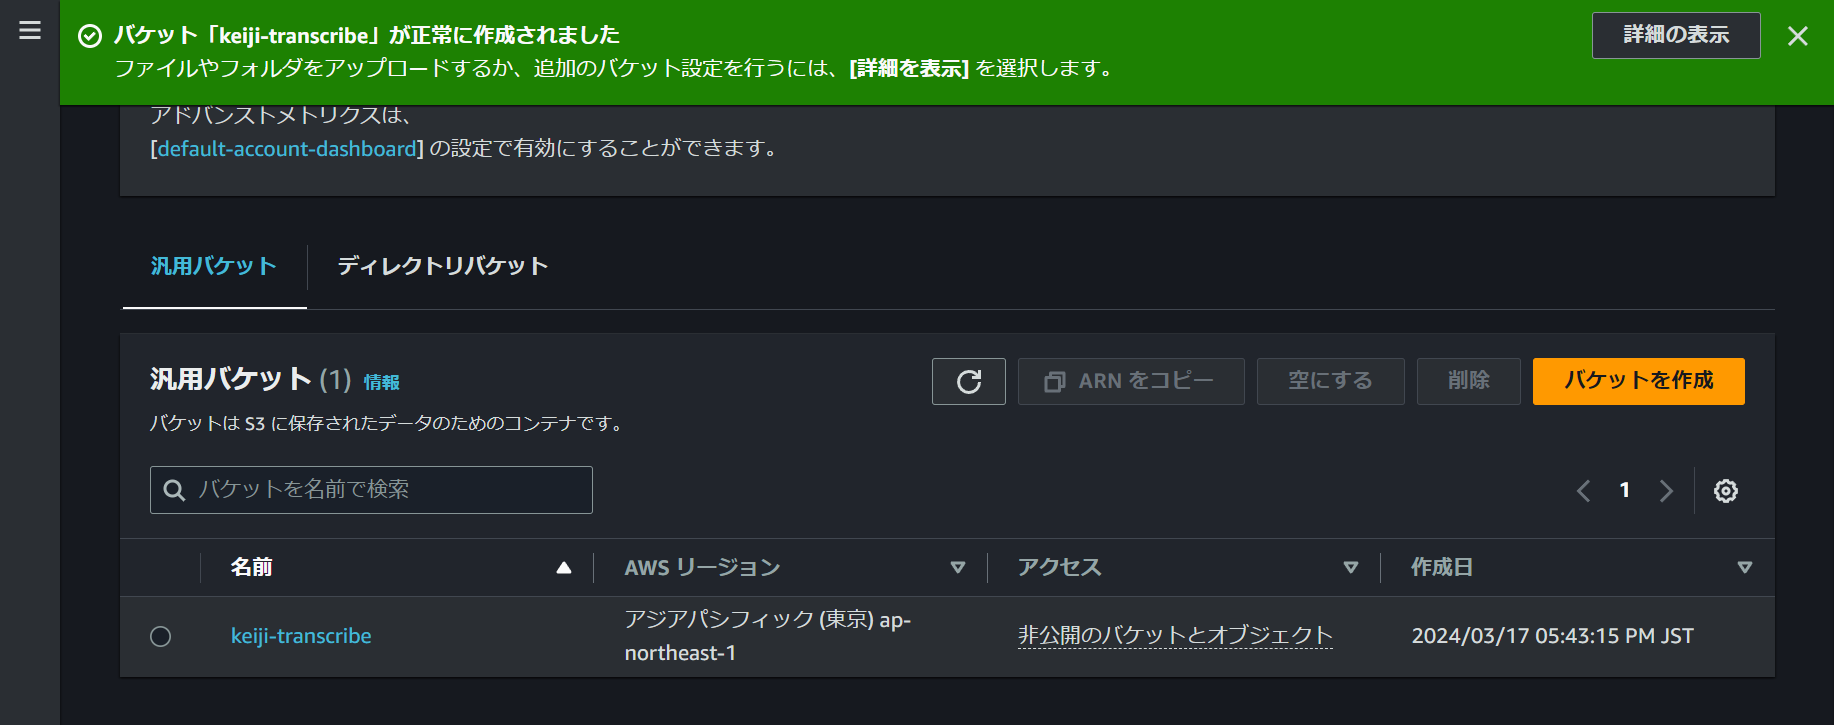Switch to the 汎用バケット tab
The image size is (1834, 725).
point(214,266)
